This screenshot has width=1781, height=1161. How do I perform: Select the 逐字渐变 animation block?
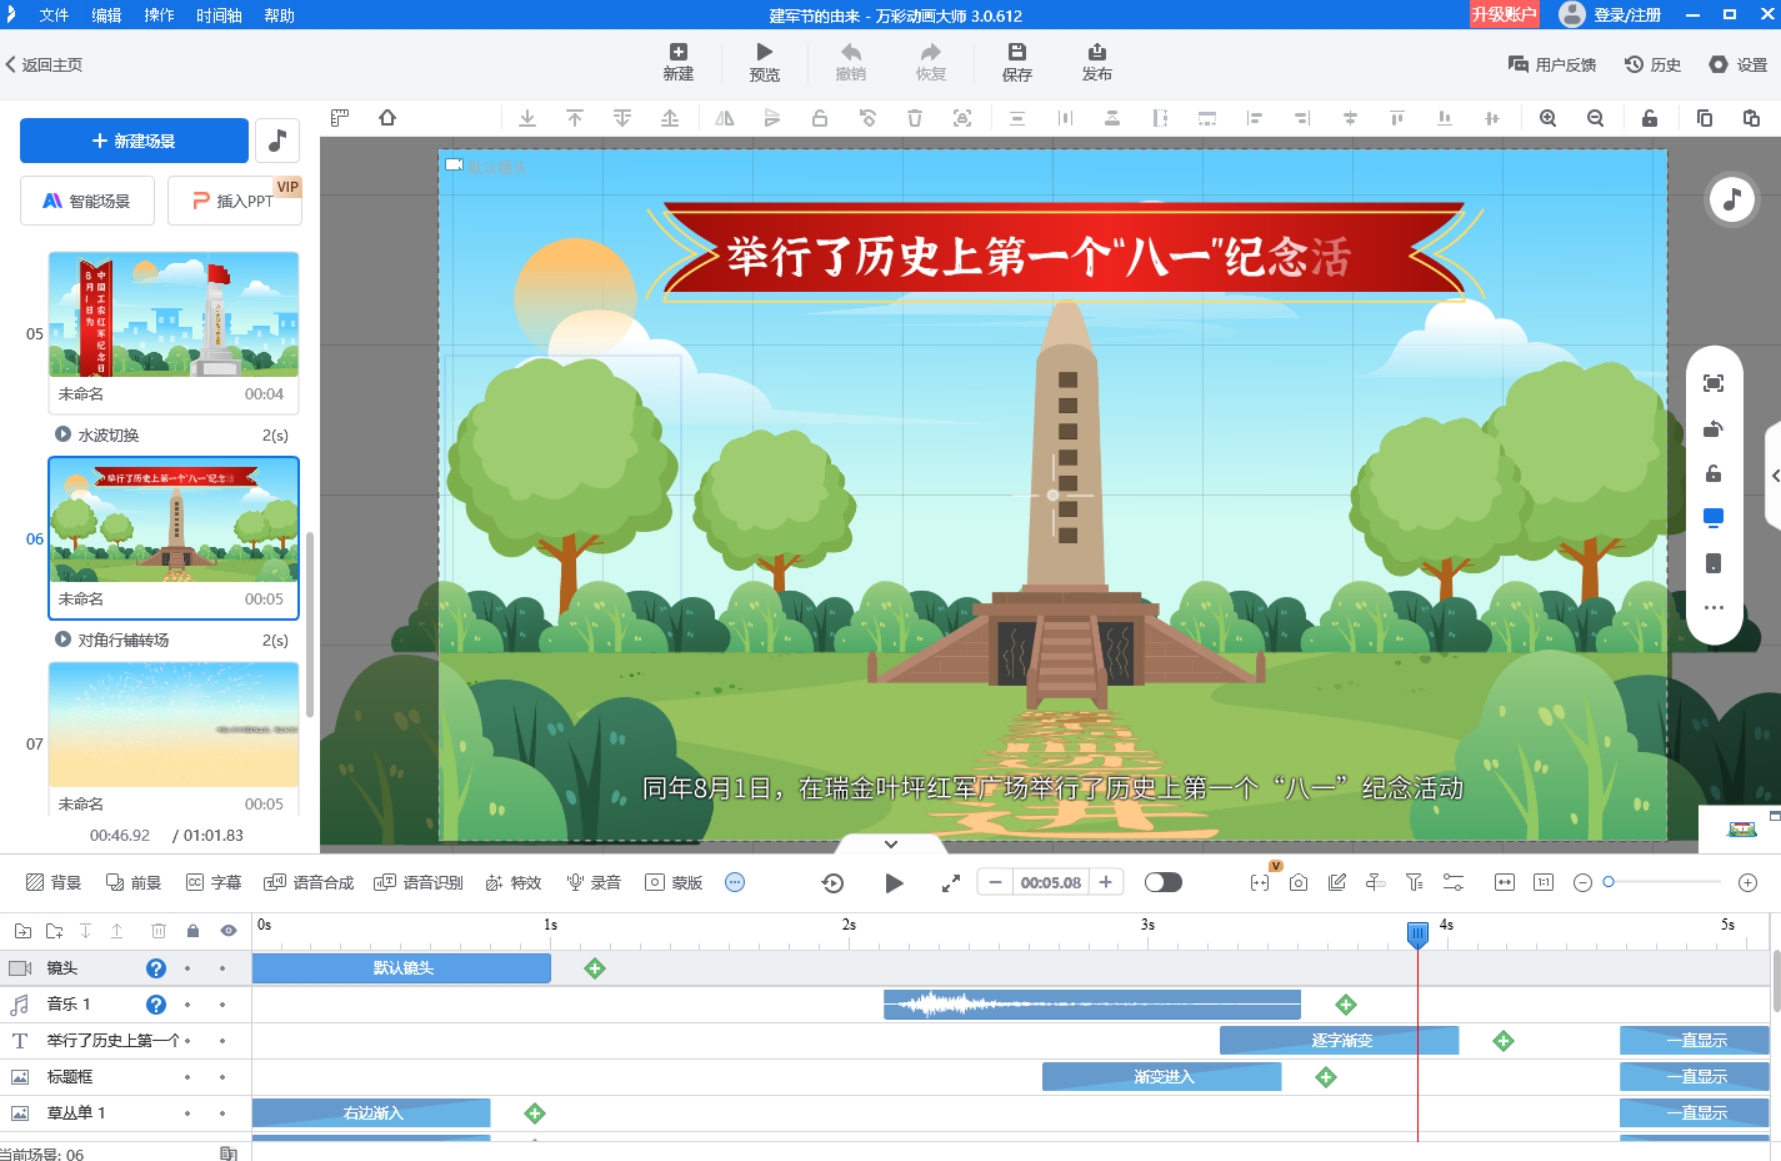click(1339, 1040)
